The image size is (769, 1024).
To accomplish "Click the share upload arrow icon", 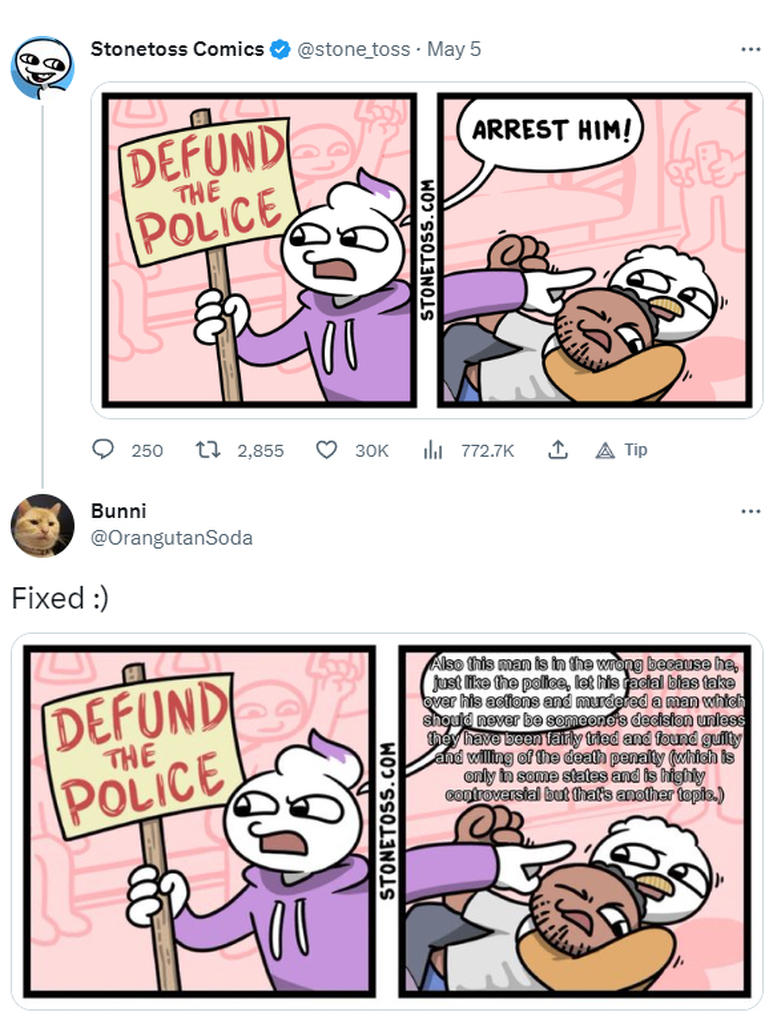I will pos(557,449).
